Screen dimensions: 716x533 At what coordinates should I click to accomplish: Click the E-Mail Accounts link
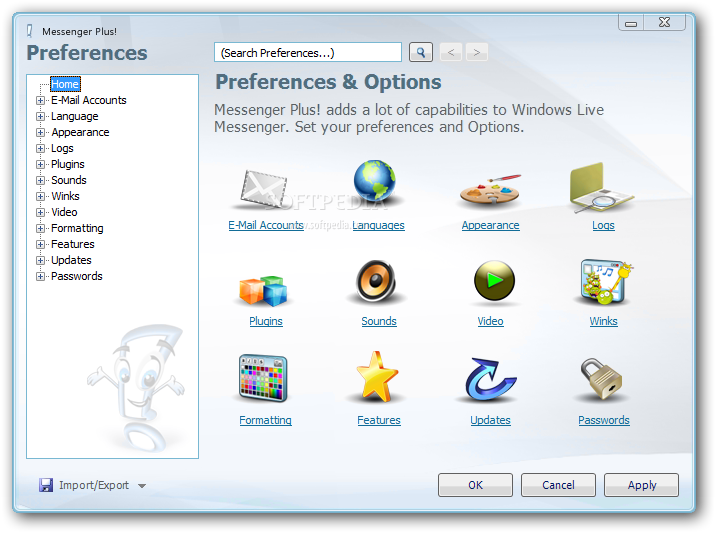[266, 225]
